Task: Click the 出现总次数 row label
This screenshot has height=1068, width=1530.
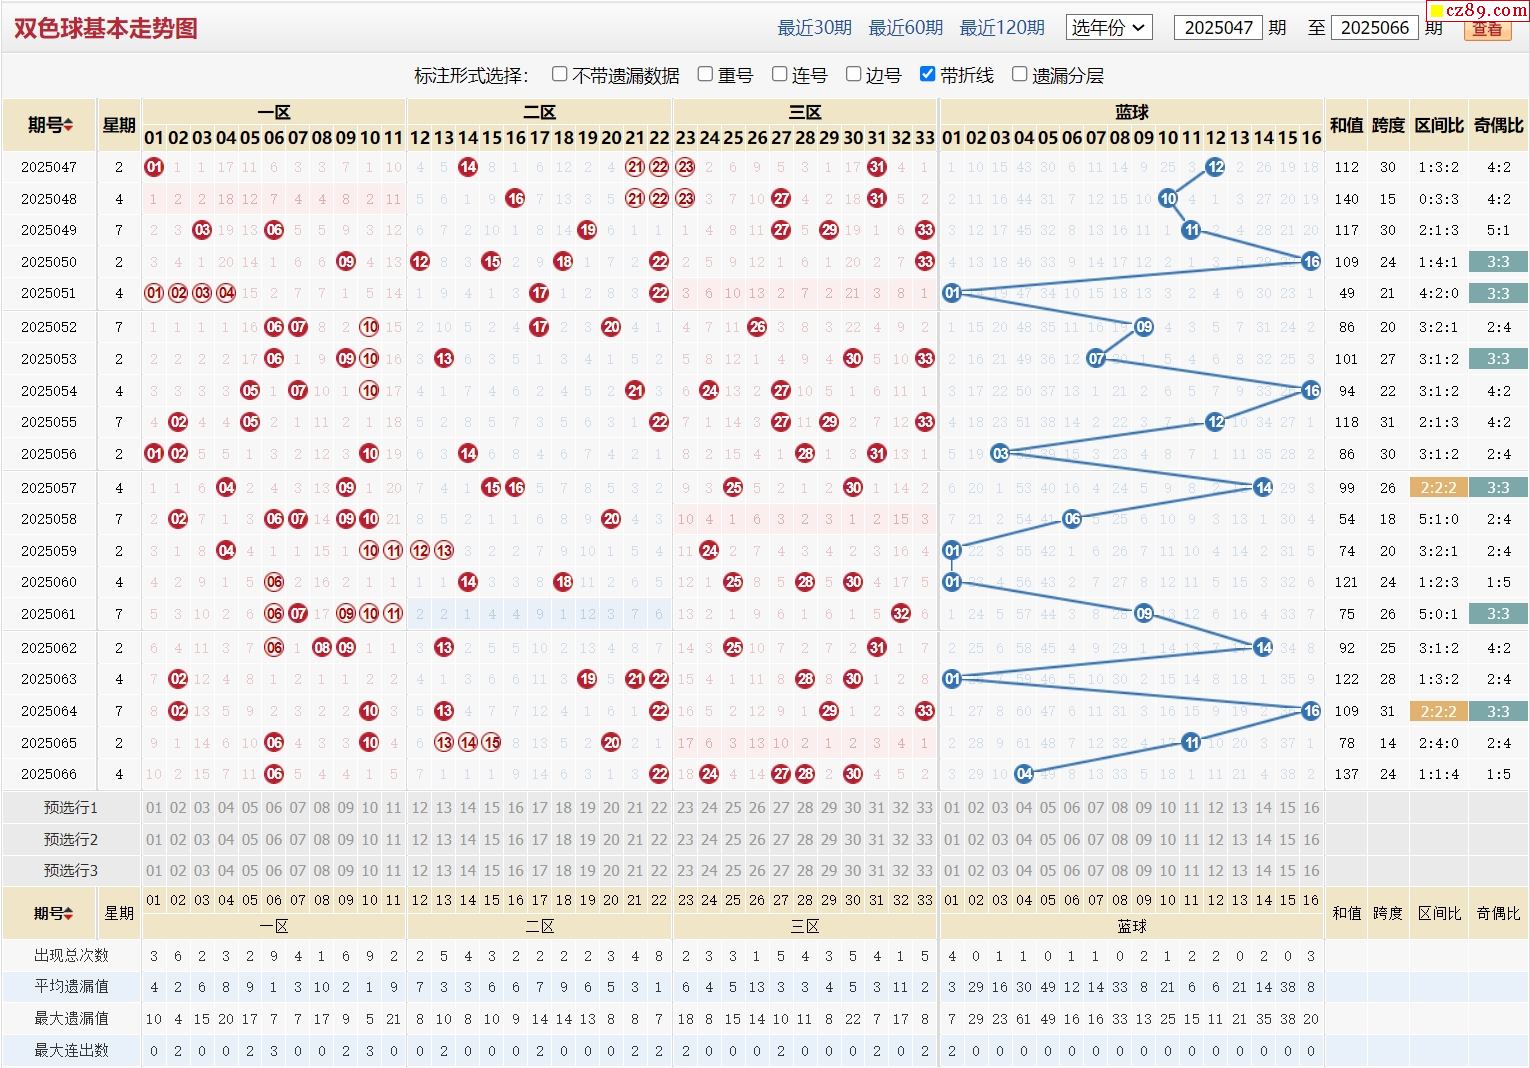Action: pos(71,956)
